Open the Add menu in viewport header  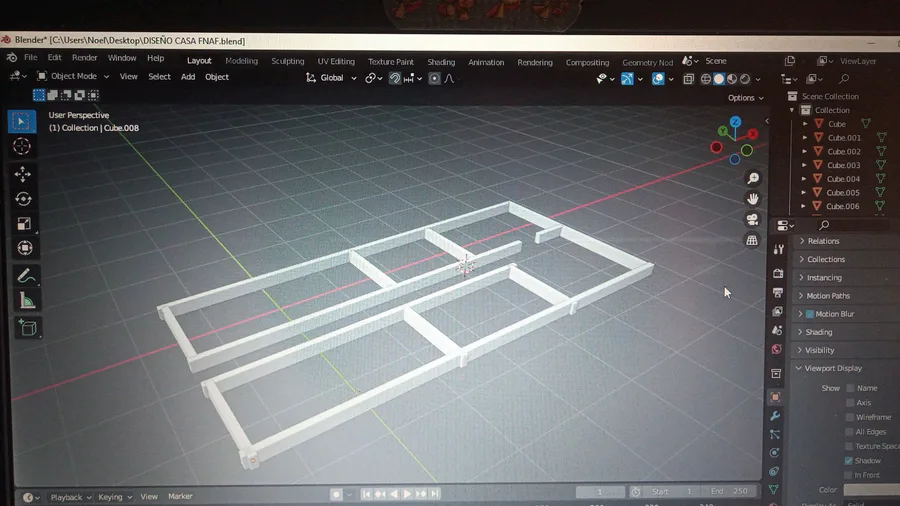tap(188, 77)
